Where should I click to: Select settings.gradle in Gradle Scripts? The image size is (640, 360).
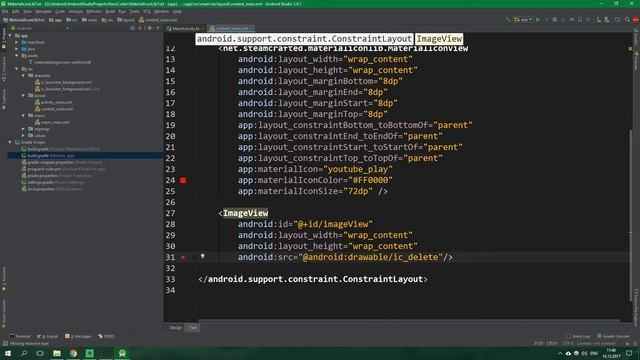click(53, 182)
